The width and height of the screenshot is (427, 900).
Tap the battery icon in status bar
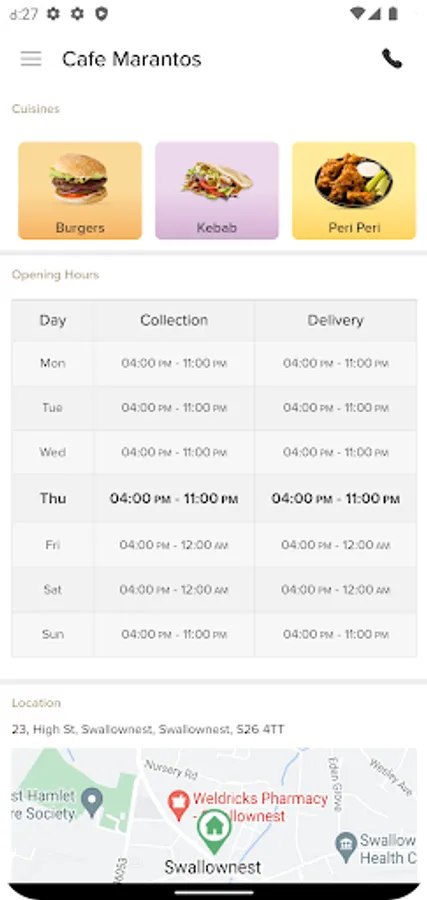pyautogui.click(x=394, y=14)
